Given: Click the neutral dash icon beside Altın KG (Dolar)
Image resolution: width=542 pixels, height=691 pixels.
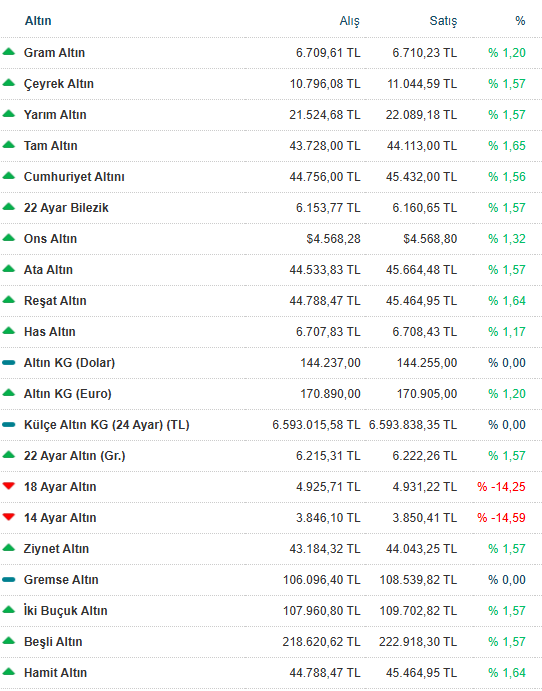Looking at the screenshot, I should (8, 363).
